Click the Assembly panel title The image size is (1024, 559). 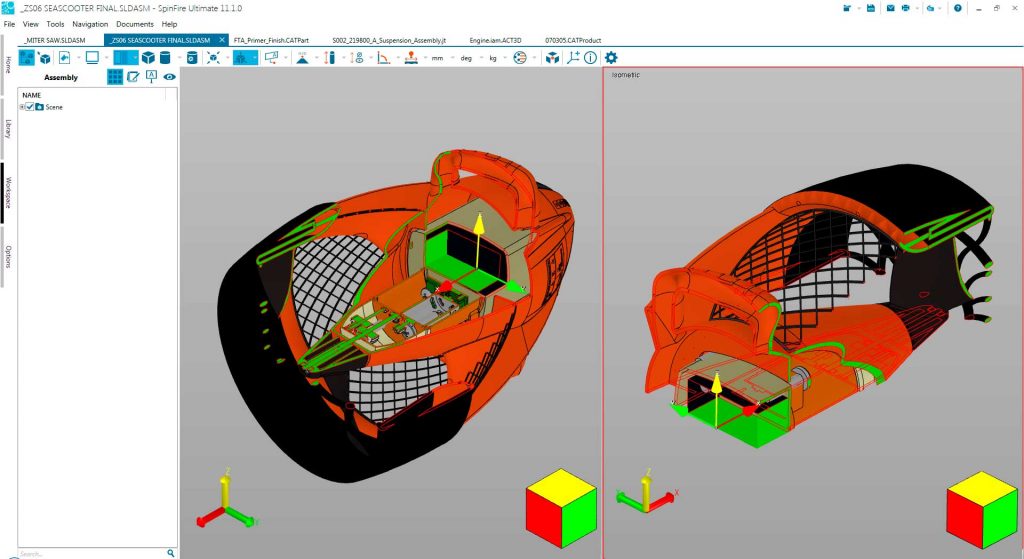coord(61,78)
